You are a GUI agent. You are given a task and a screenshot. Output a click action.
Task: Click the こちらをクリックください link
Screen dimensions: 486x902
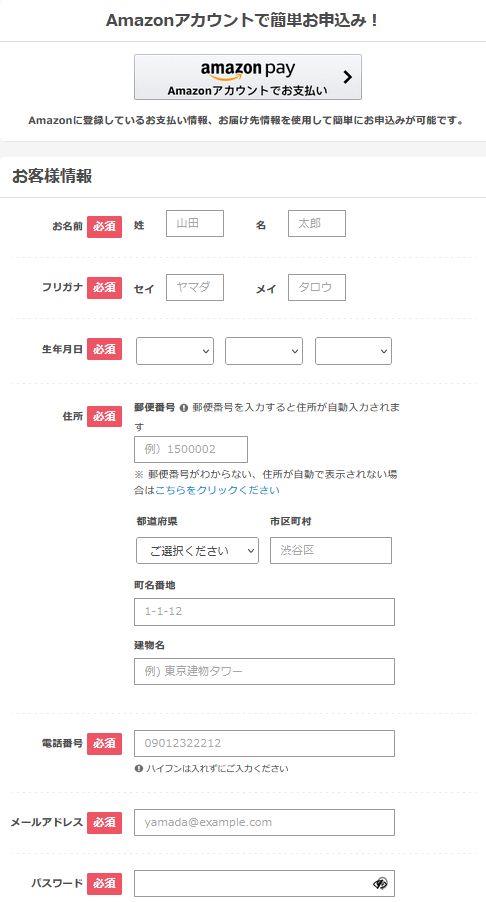pos(217,490)
